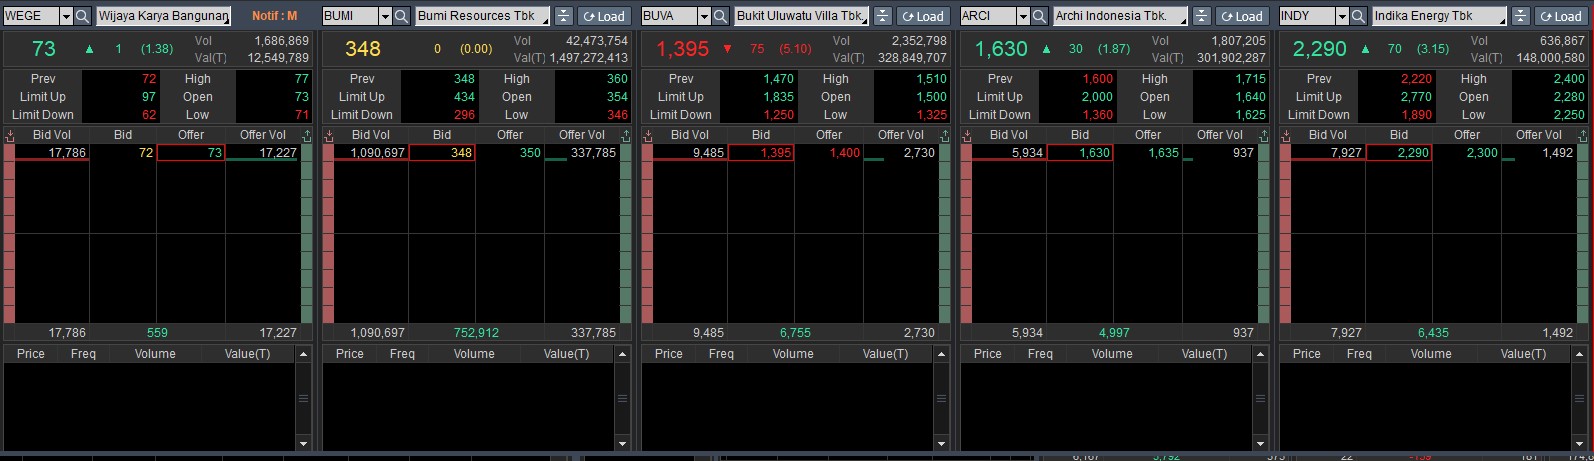
Task: Select INDY bid price 2,290 cell
Action: click(1399, 153)
